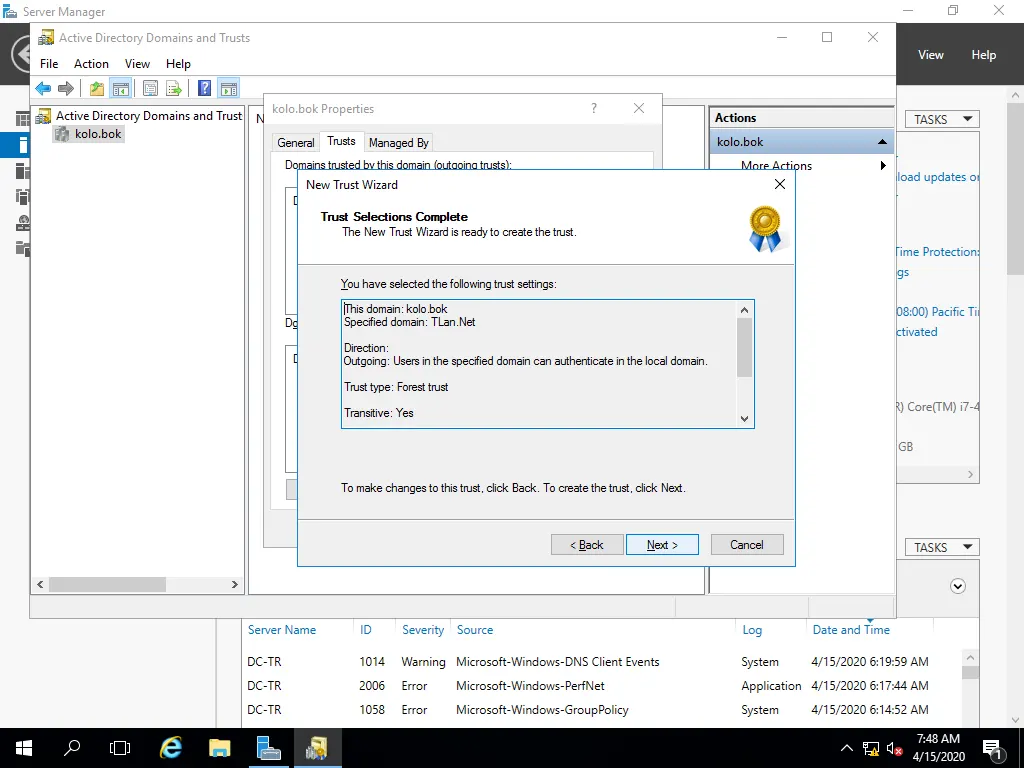Toggle the Show/Hide Action Pane icon
The image size is (1024, 768).
point(229,88)
